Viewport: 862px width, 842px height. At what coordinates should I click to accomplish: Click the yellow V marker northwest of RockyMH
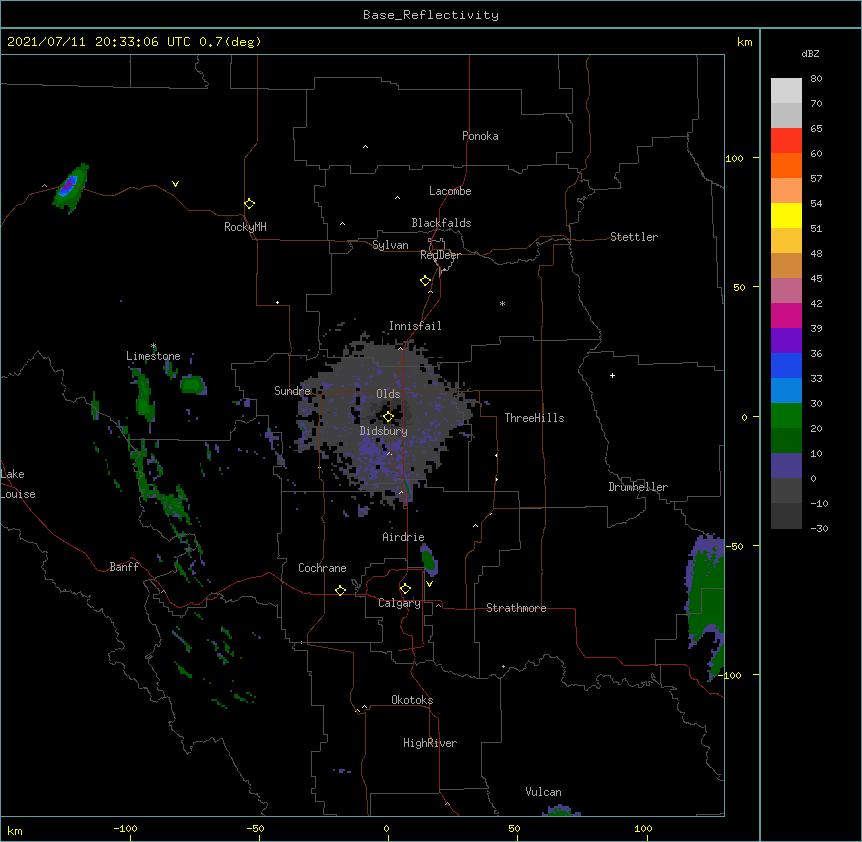175,184
